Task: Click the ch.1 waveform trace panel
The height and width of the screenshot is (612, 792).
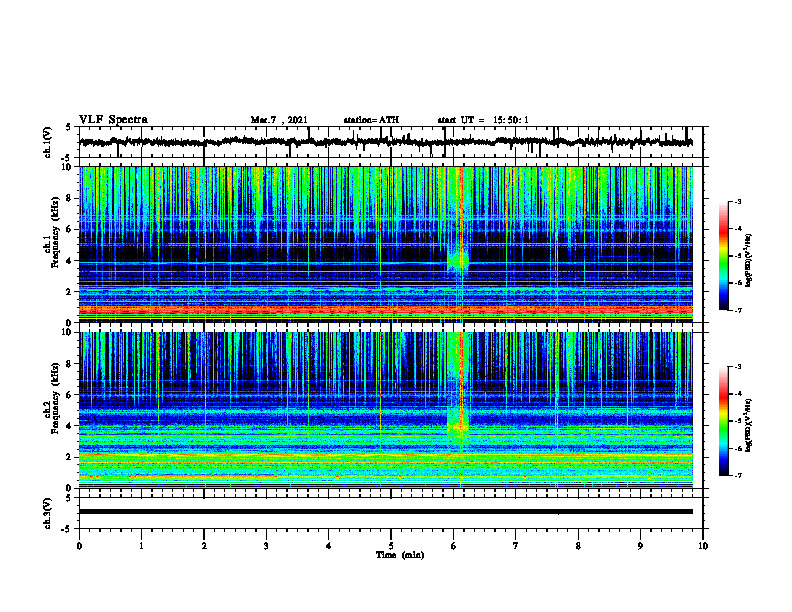Action: [x=391, y=142]
